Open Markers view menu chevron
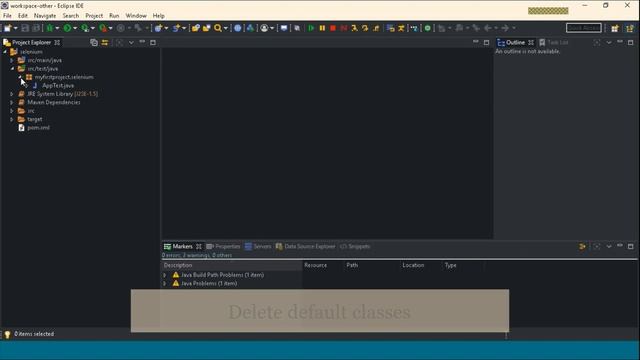640x360 pixels. 609,247
